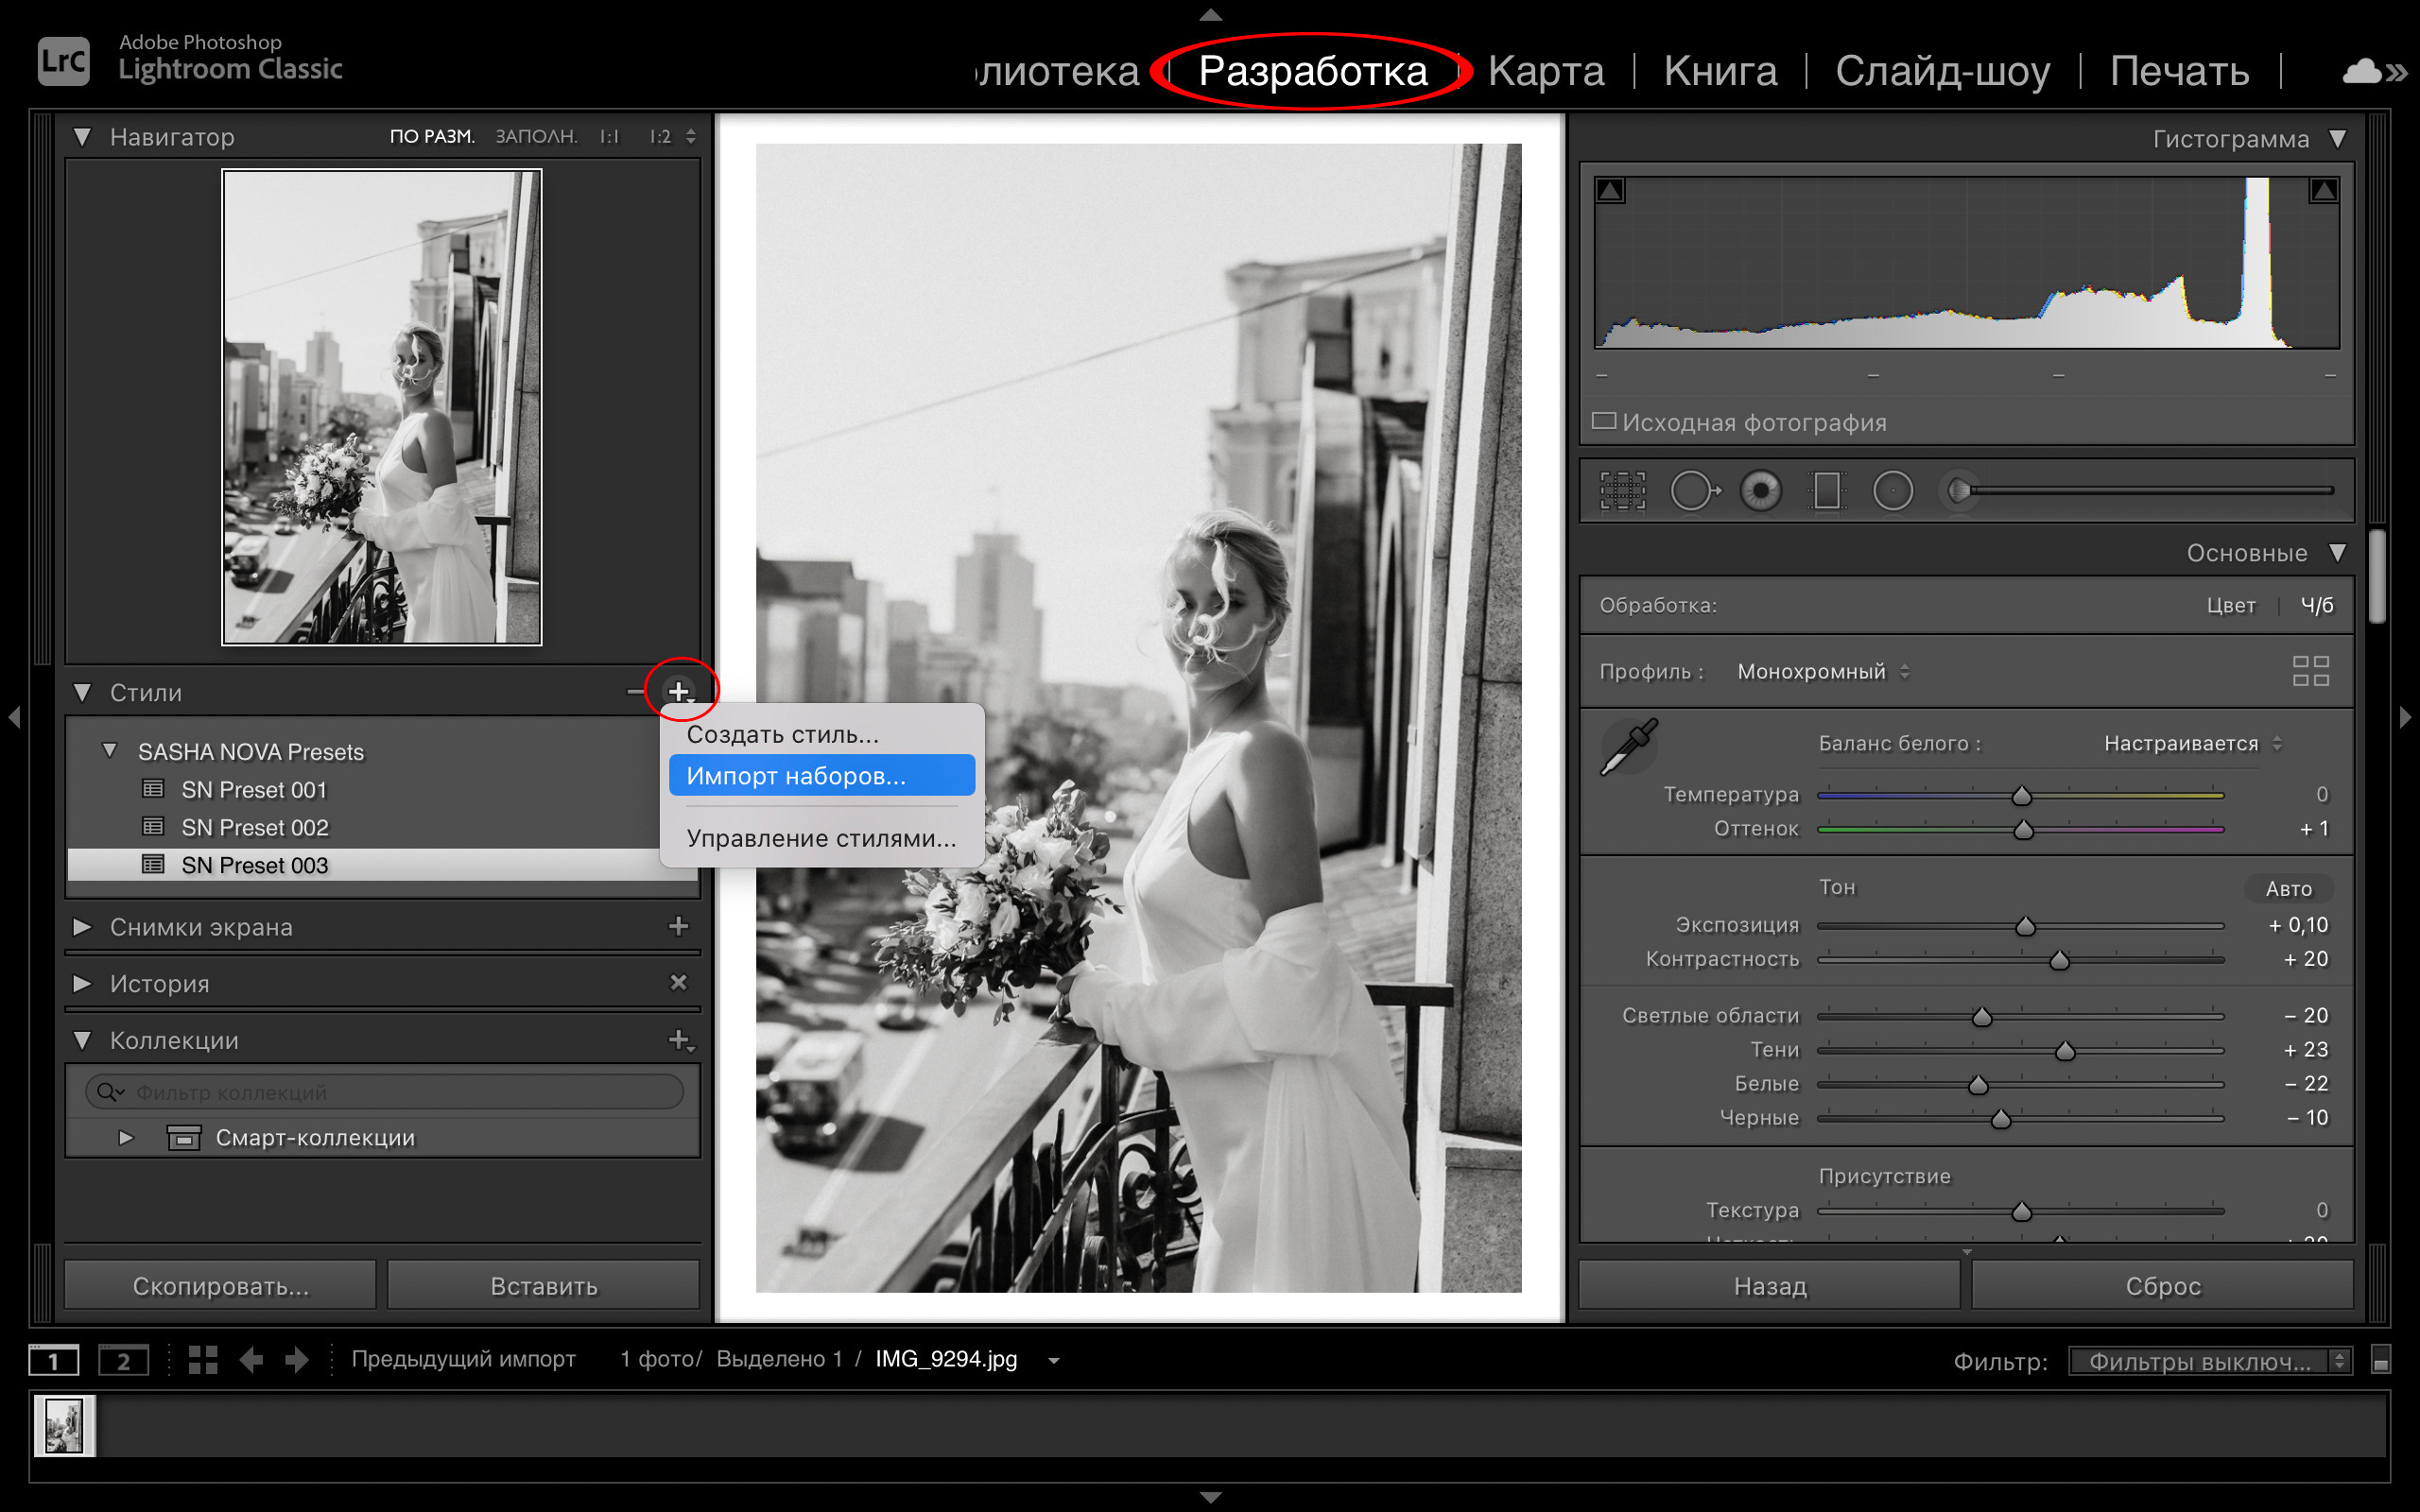The height and width of the screenshot is (1512, 2420).
Task: Select the Red Eye correction tool
Action: [1761, 491]
